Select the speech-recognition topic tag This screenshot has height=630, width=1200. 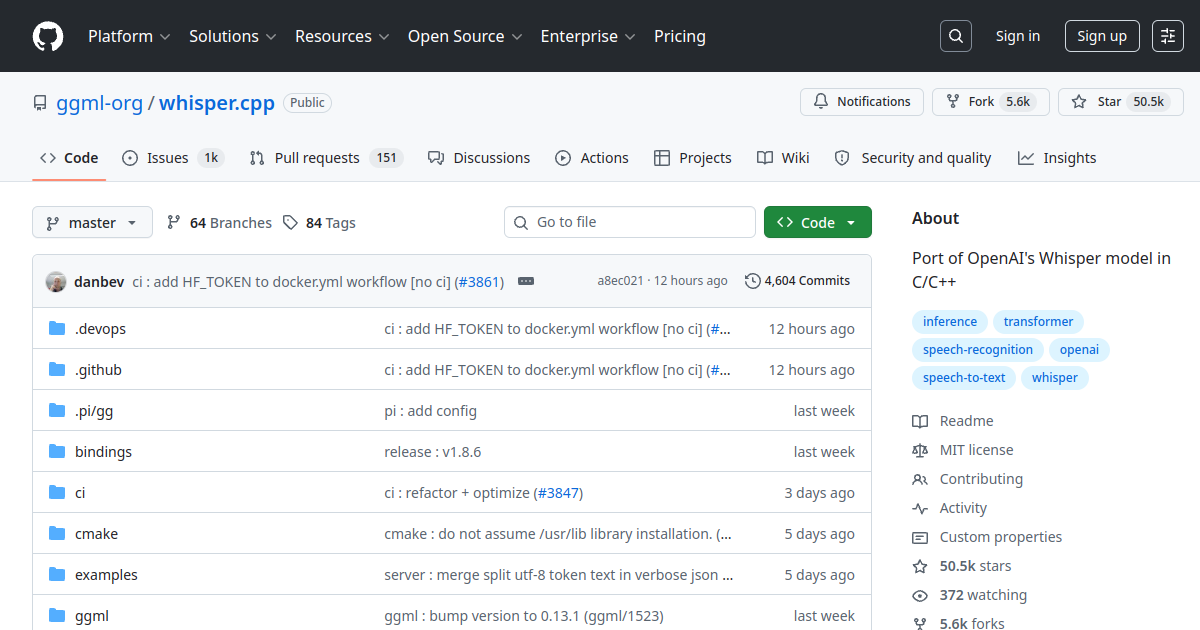[978, 350]
